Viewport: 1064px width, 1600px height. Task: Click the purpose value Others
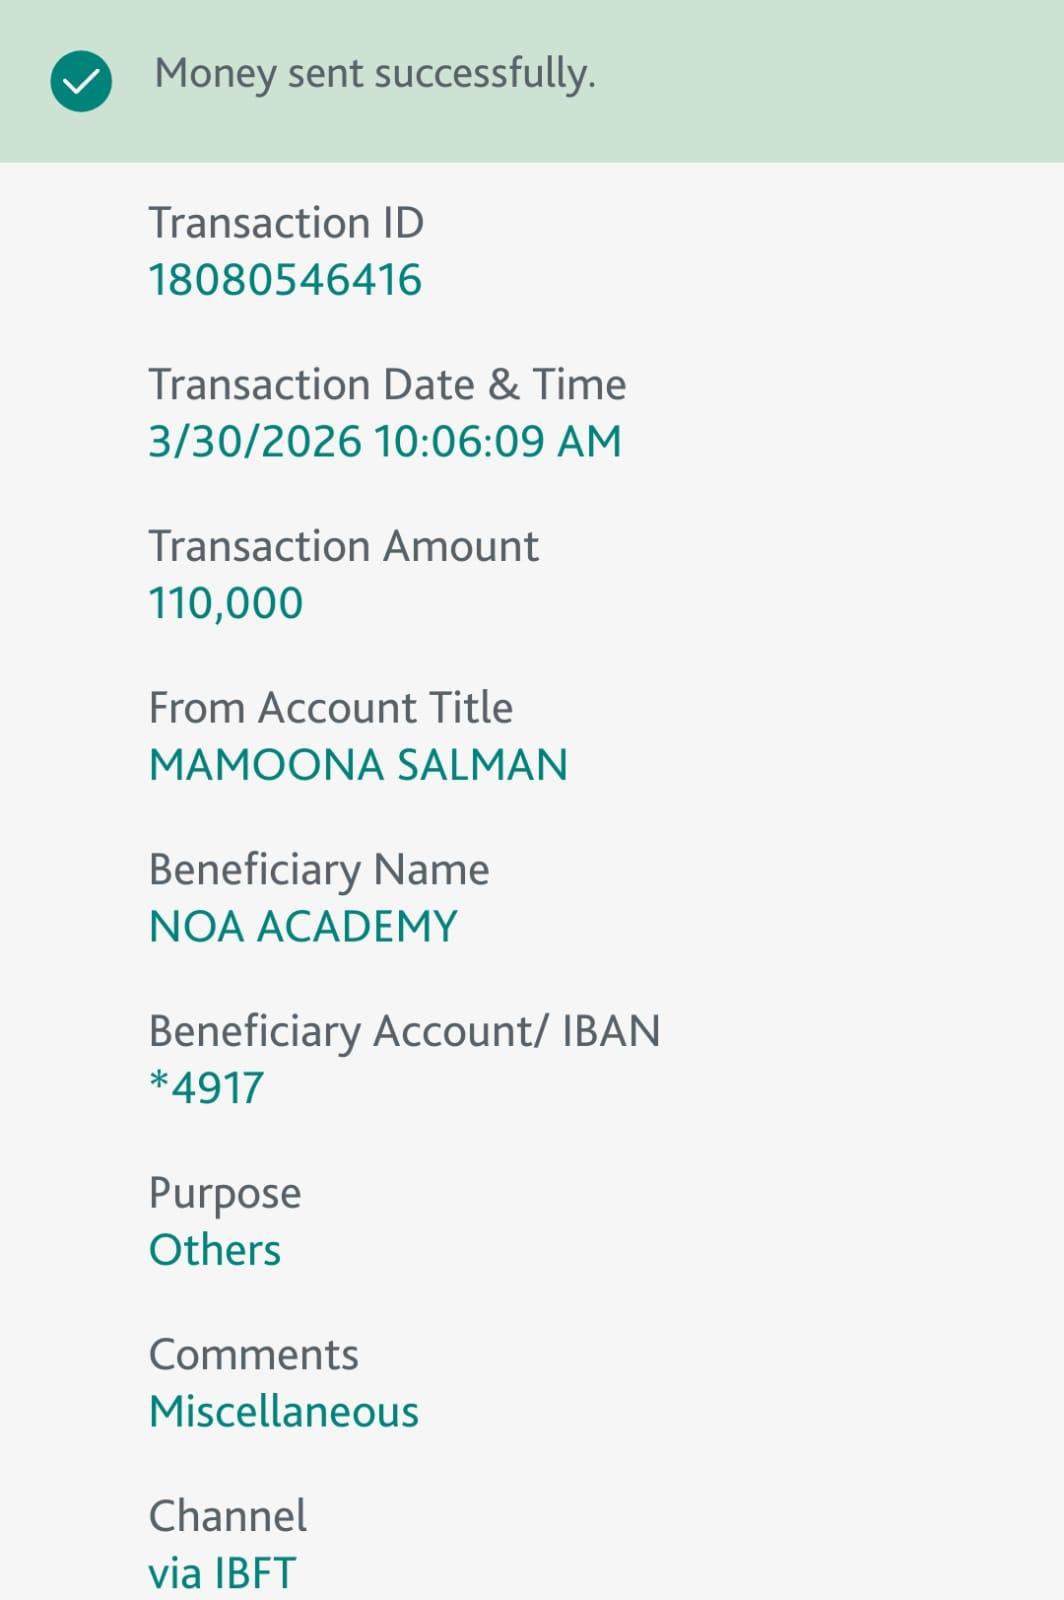click(215, 1250)
